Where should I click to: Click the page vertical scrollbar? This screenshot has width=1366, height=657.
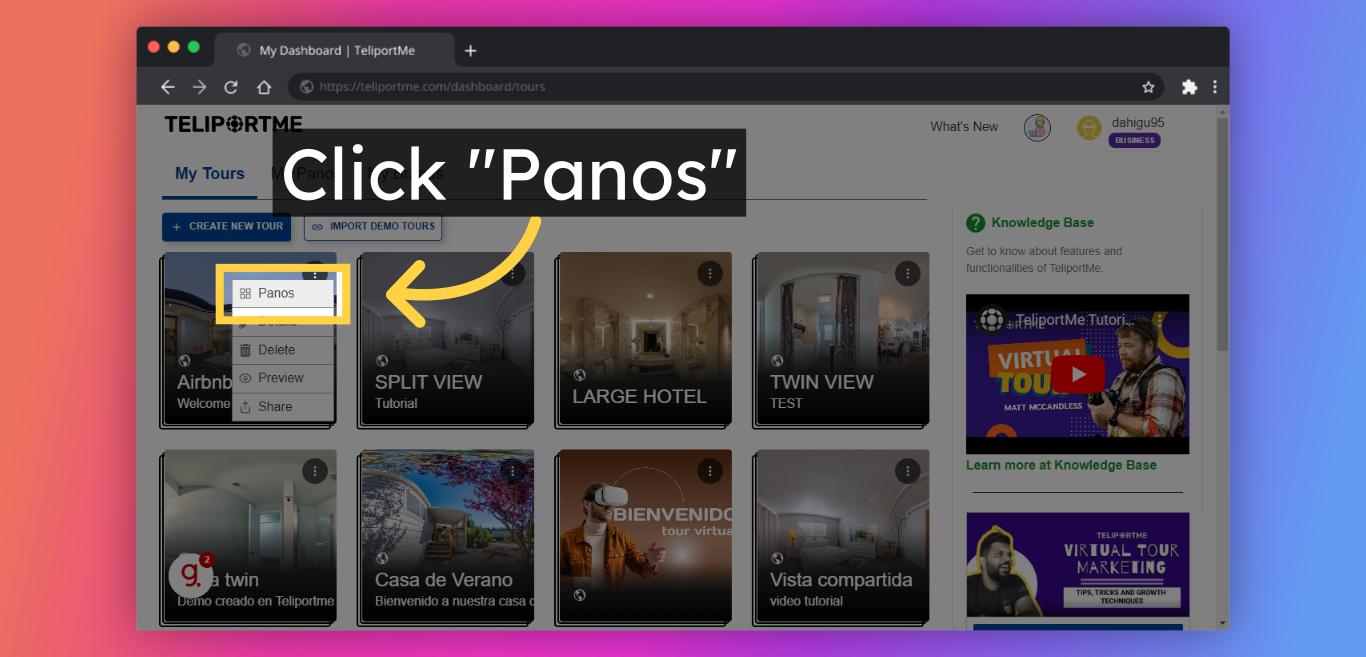(1222, 235)
